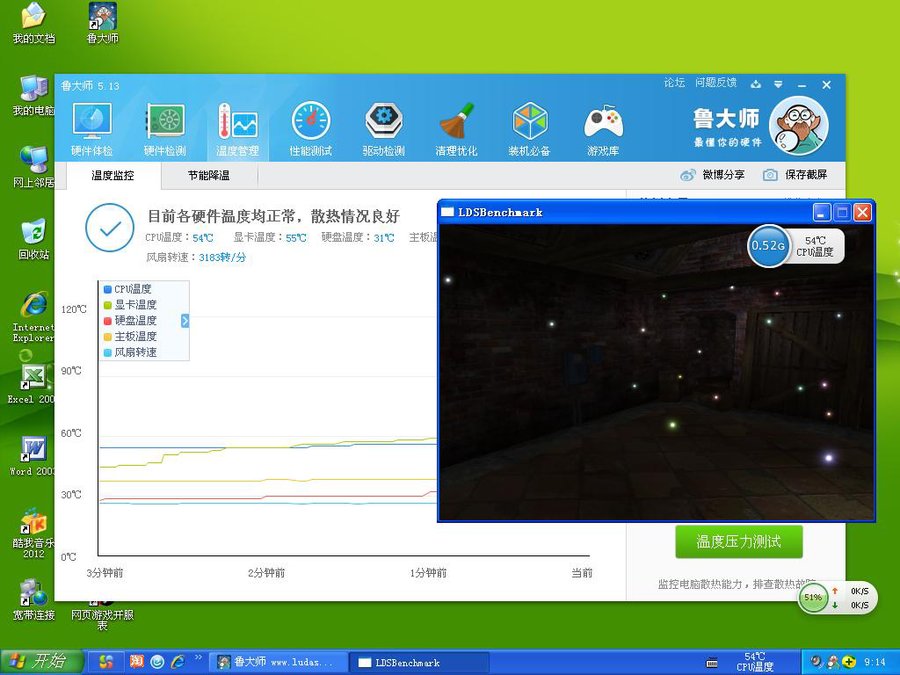This screenshot has width=900, height=675.
Task: Click the 清理优化 broom cleanup icon
Action: 456,124
